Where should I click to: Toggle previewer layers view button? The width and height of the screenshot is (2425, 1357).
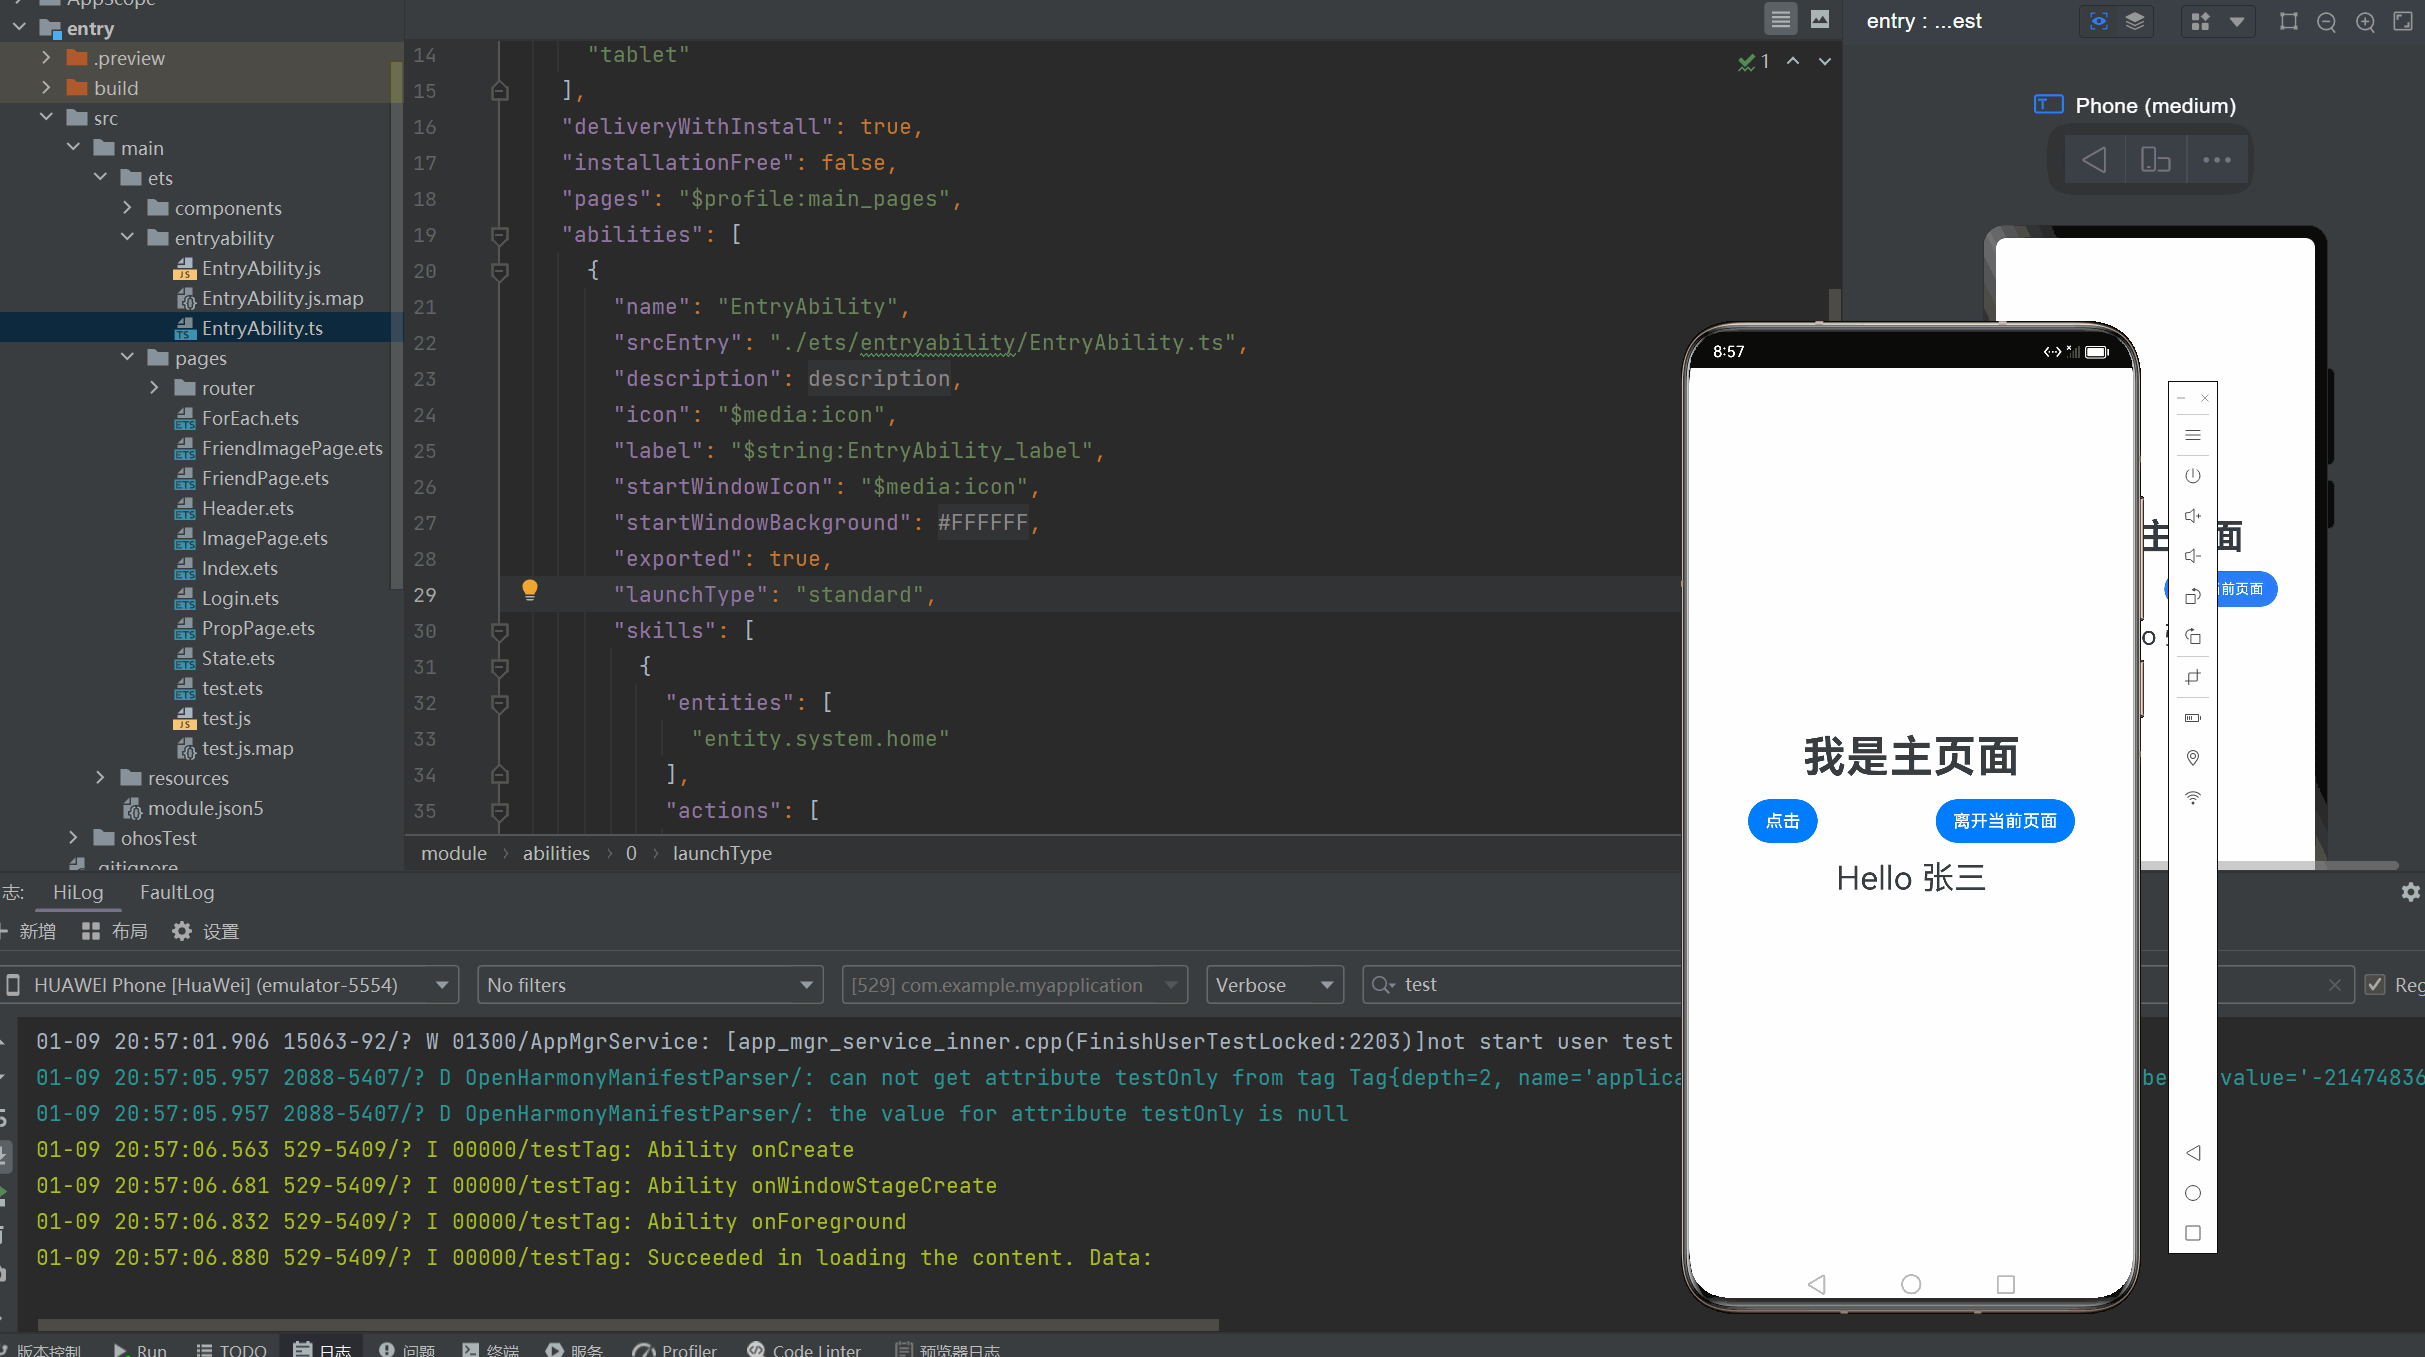(x=2135, y=21)
